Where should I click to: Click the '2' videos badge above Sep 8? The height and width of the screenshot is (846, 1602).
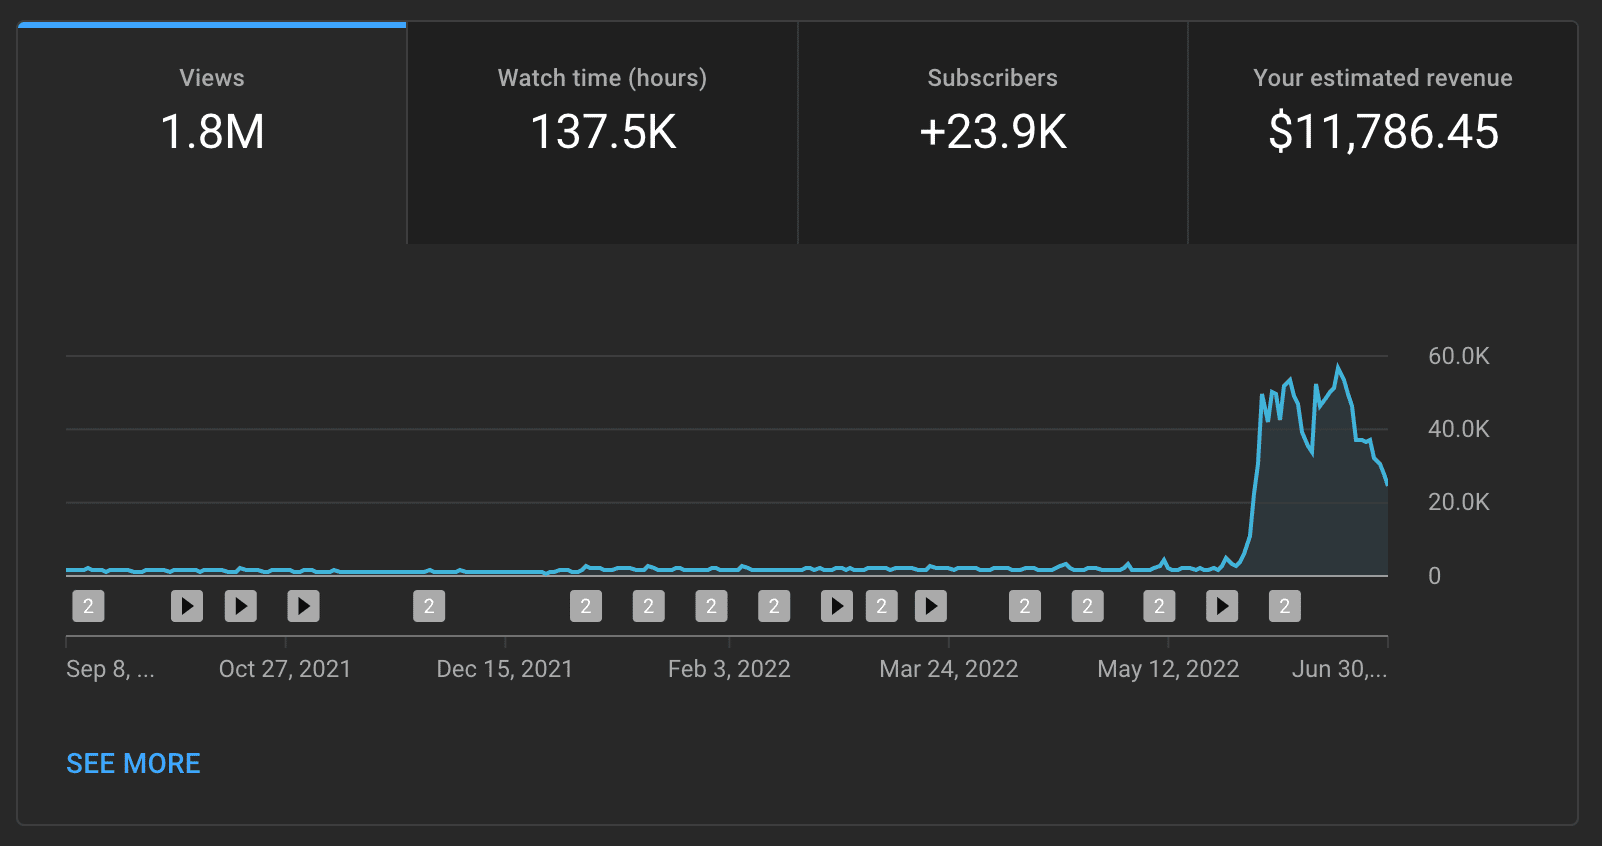coord(88,605)
